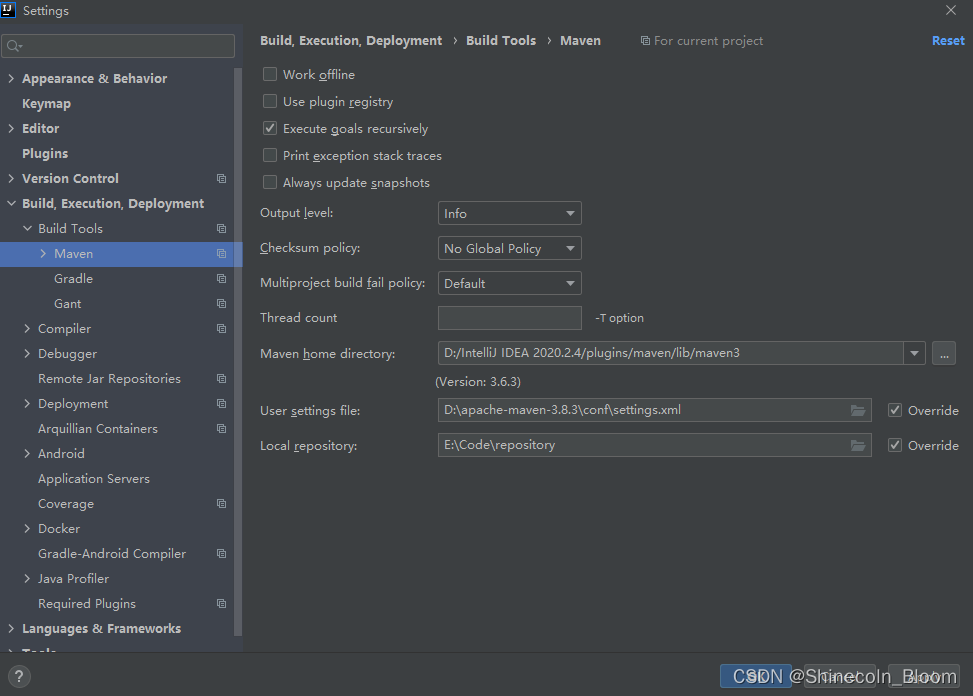Toggle Override for Local repository
The image size is (973, 696).
pos(895,445)
